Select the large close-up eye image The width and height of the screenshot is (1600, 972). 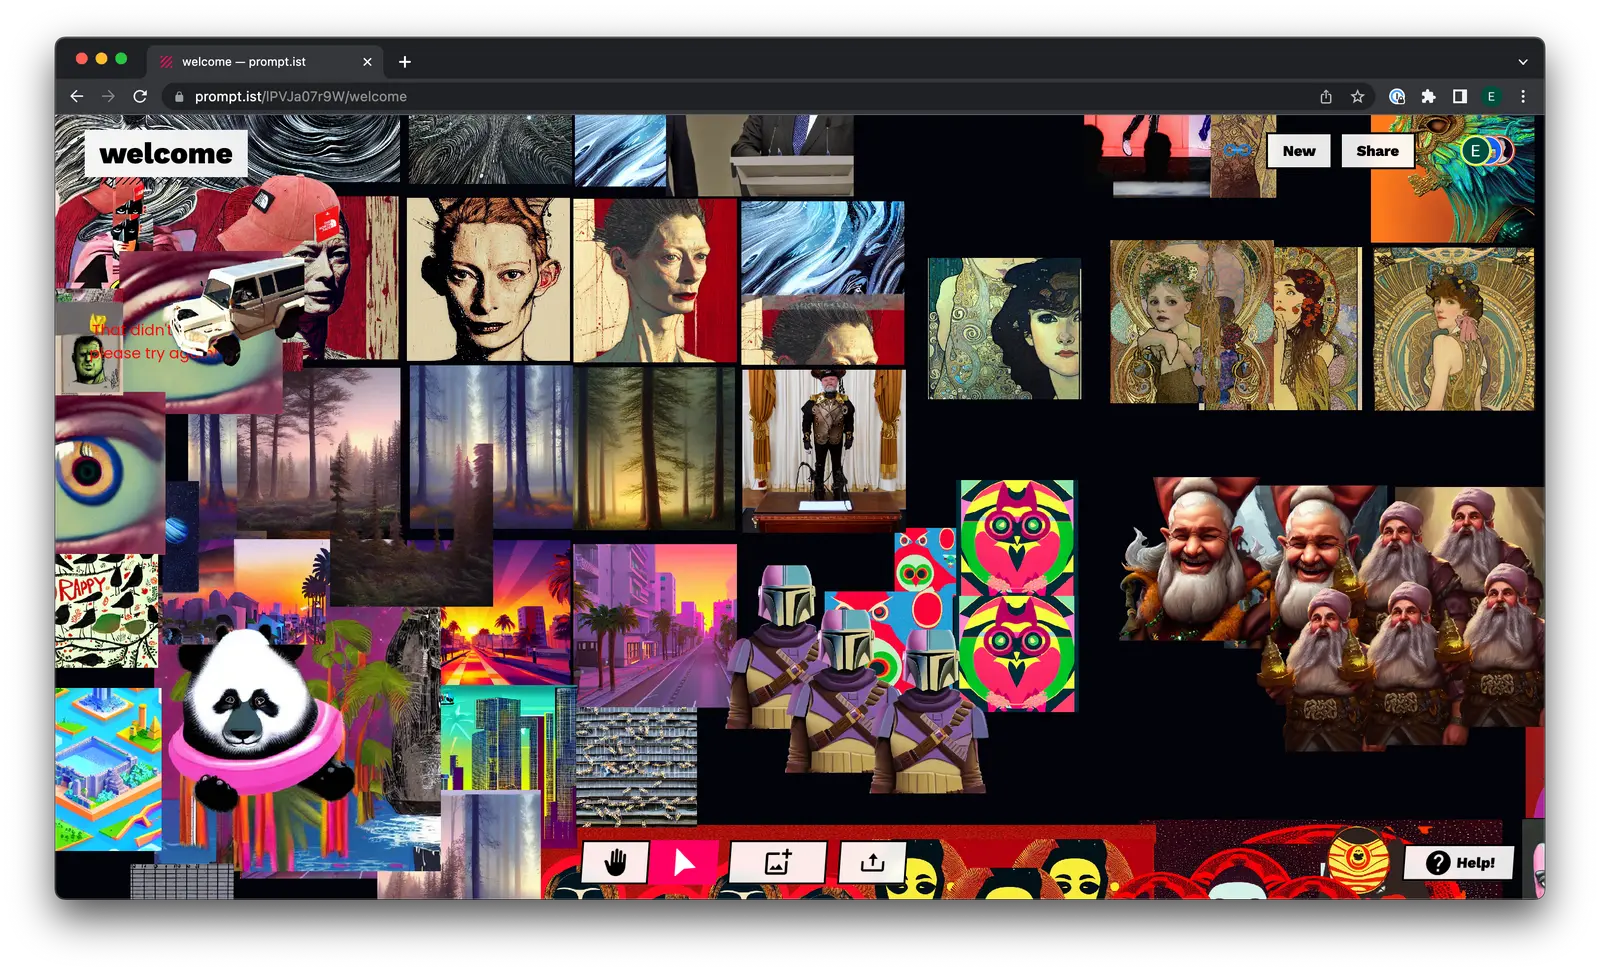click(x=108, y=473)
